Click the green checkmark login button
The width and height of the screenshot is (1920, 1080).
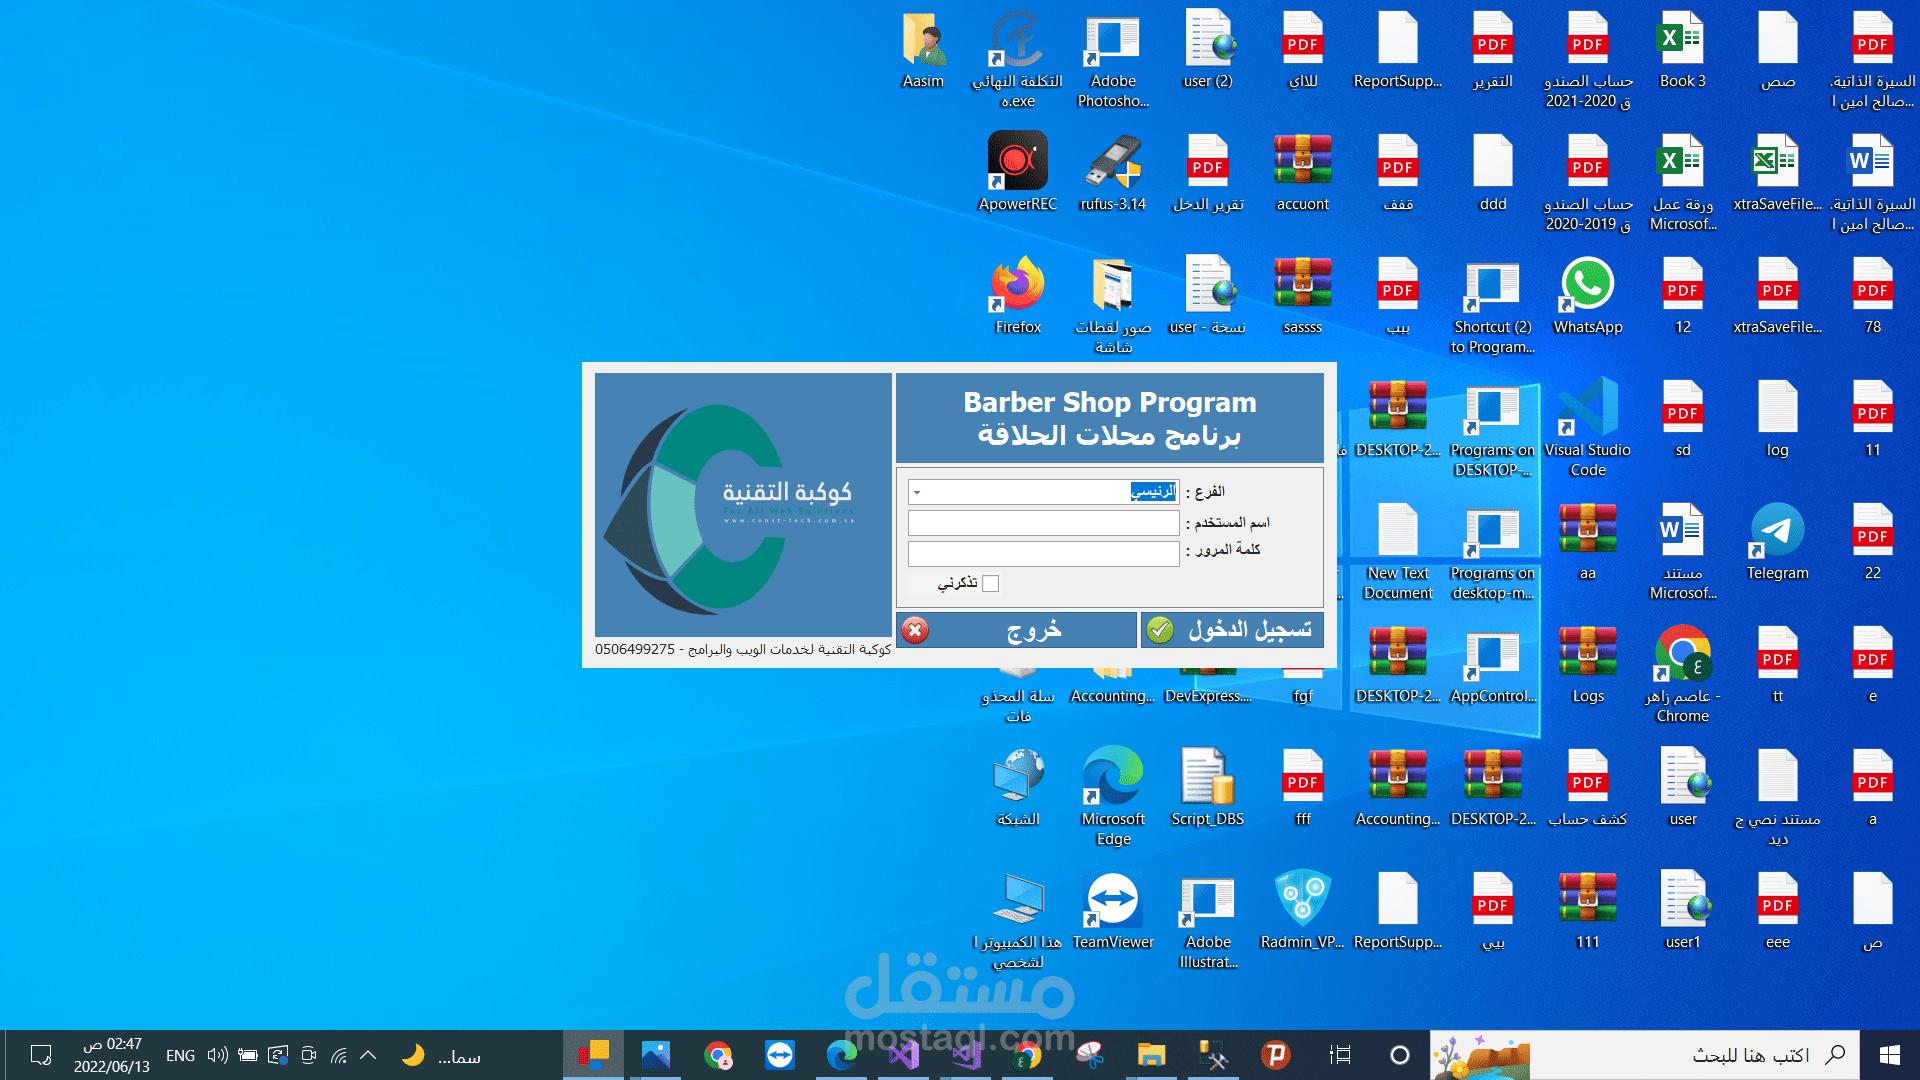[1232, 630]
